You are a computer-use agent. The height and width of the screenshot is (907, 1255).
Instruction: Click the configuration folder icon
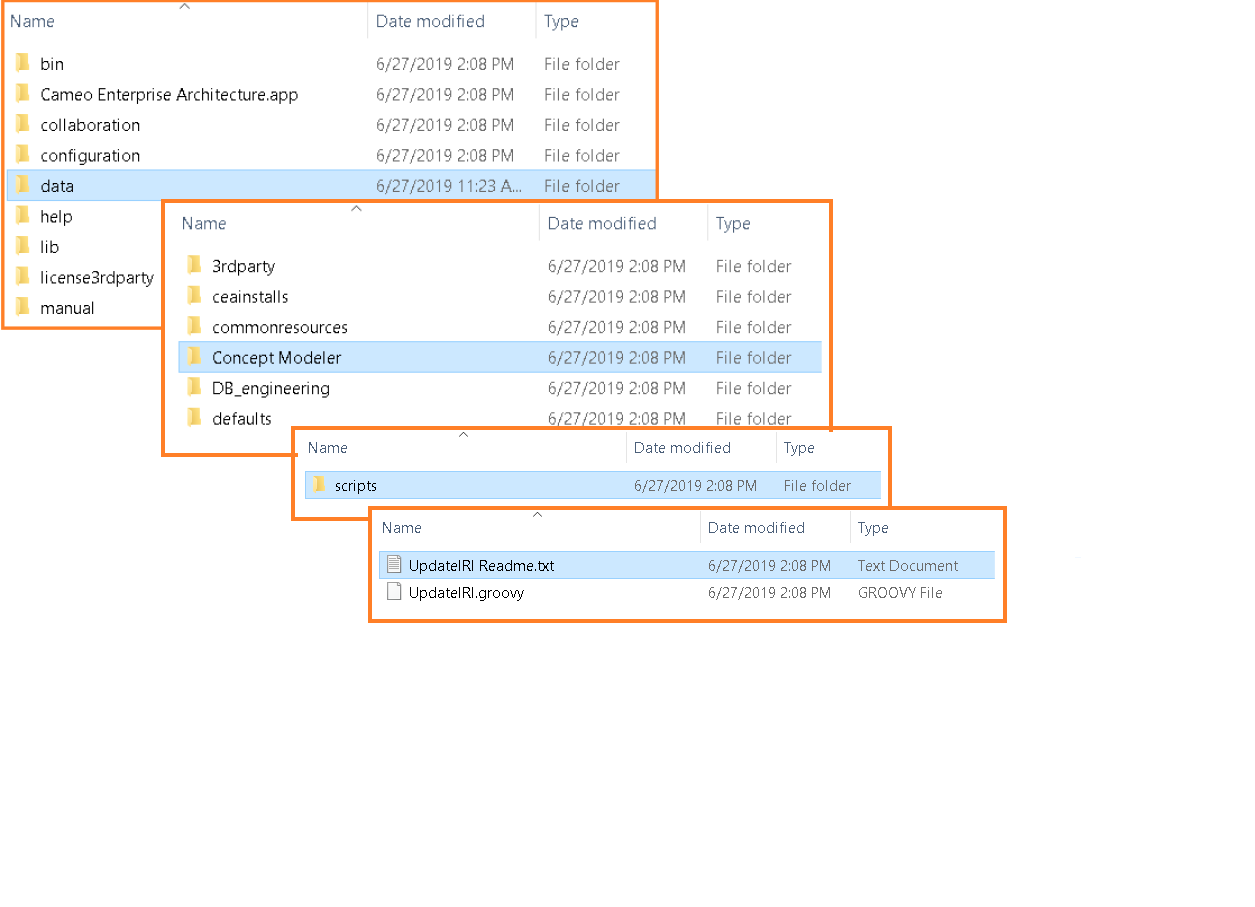[x=23, y=155]
